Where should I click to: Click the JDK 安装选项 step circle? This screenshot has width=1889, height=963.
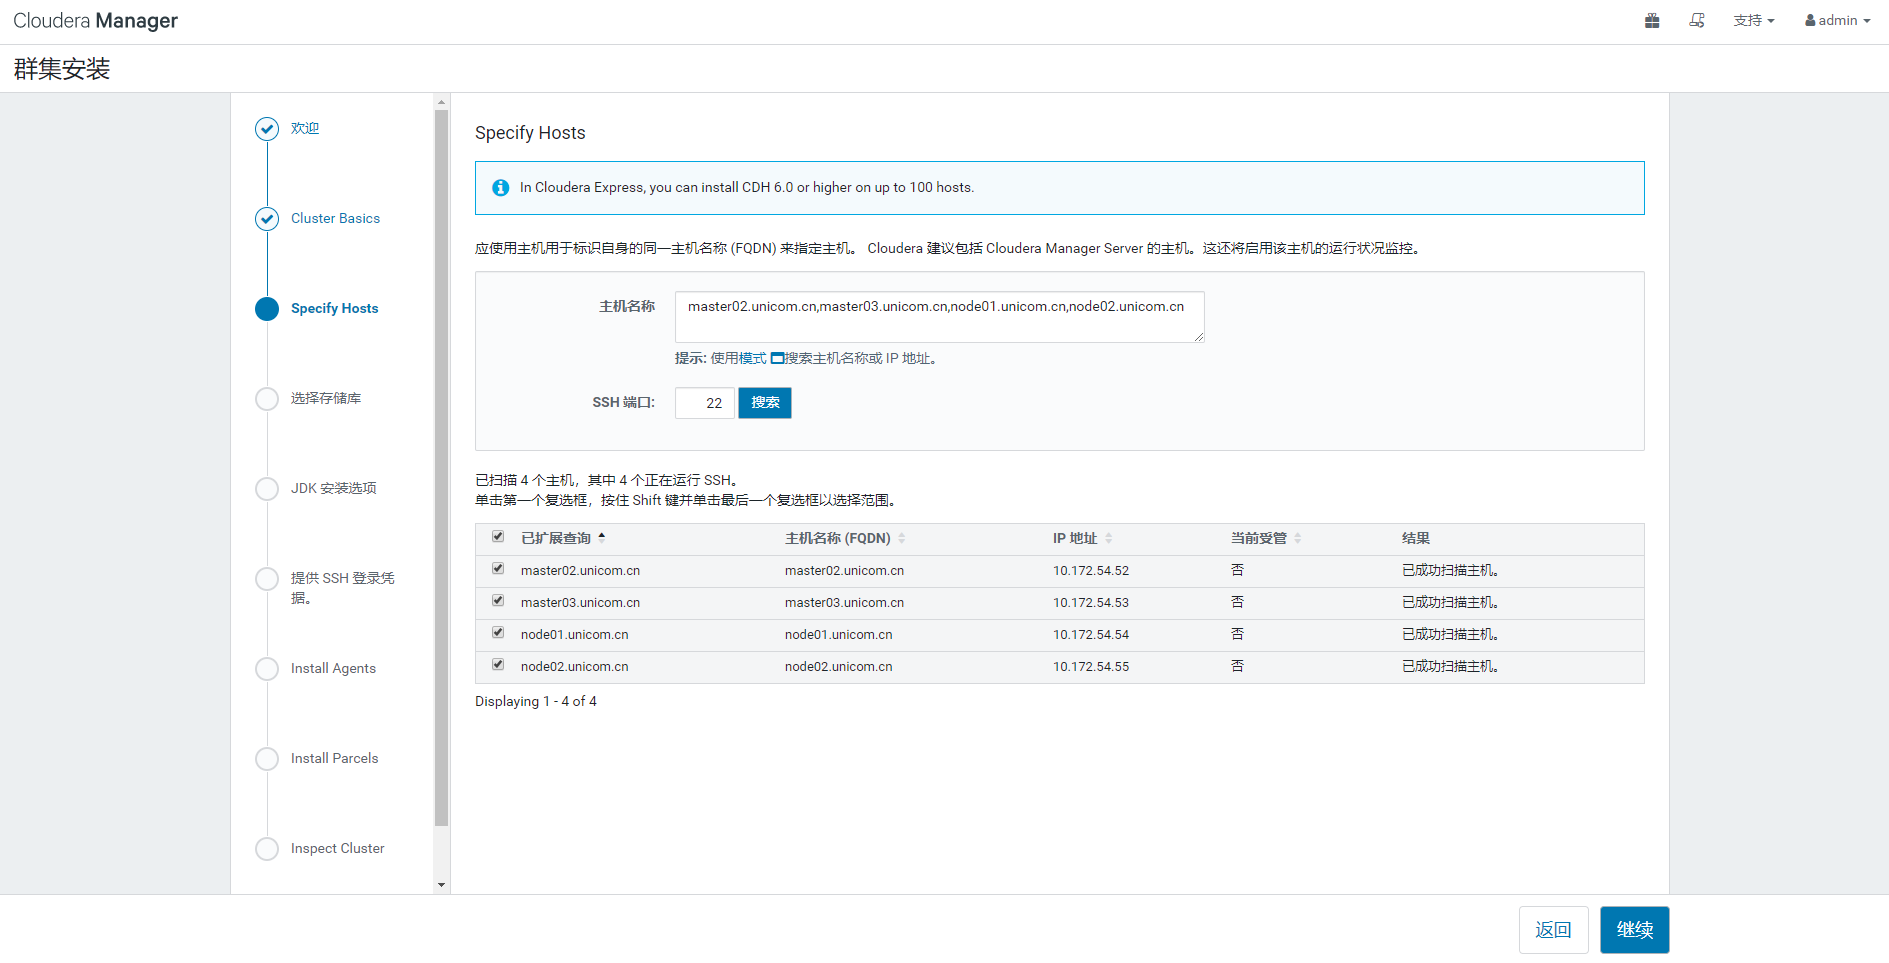(x=267, y=489)
